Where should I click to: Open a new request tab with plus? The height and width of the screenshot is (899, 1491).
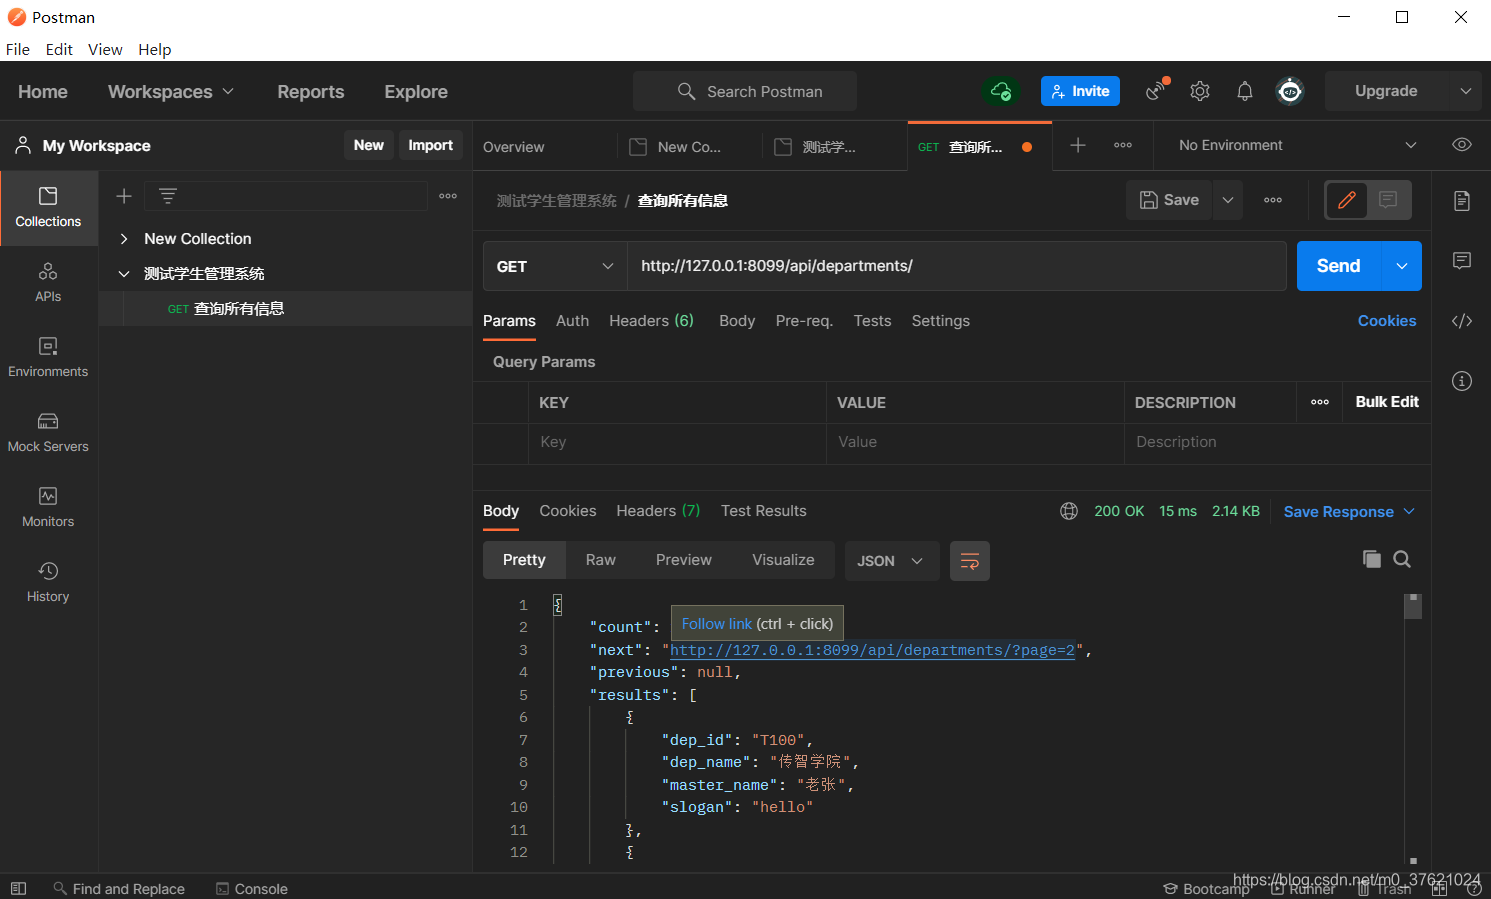(1078, 145)
